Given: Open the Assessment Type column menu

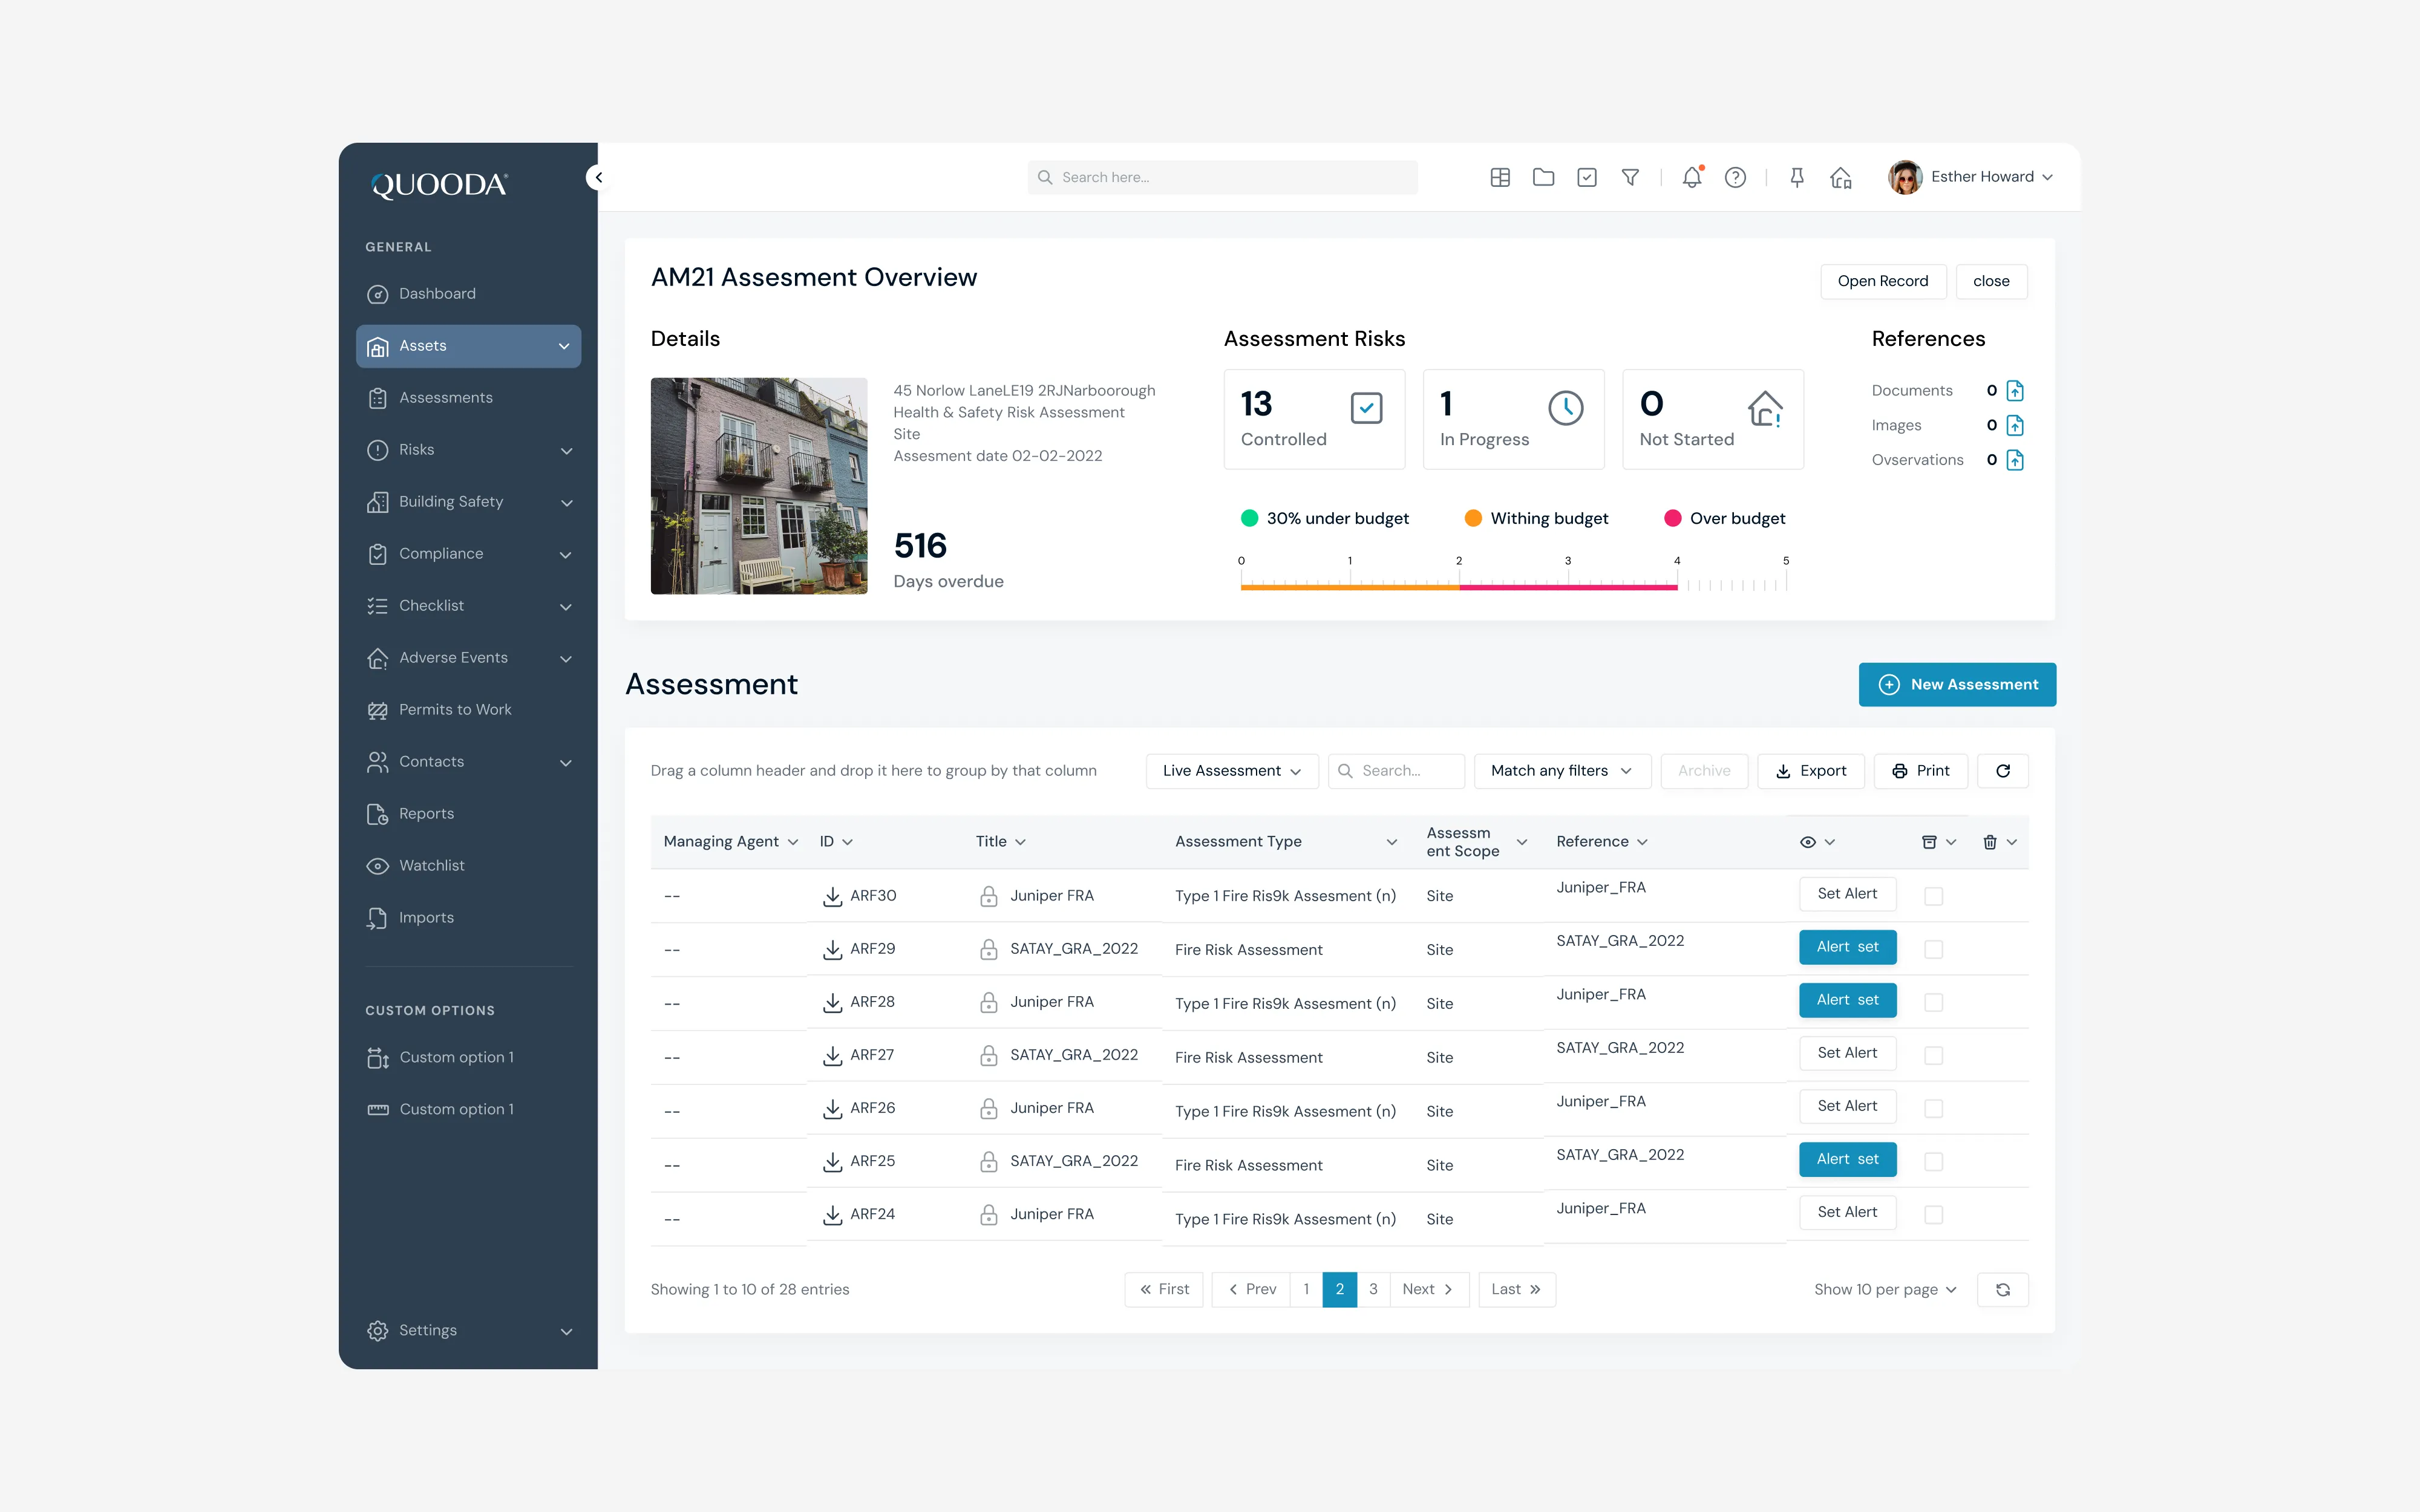Looking at the screenshot, I should (x=1391, y=842).
